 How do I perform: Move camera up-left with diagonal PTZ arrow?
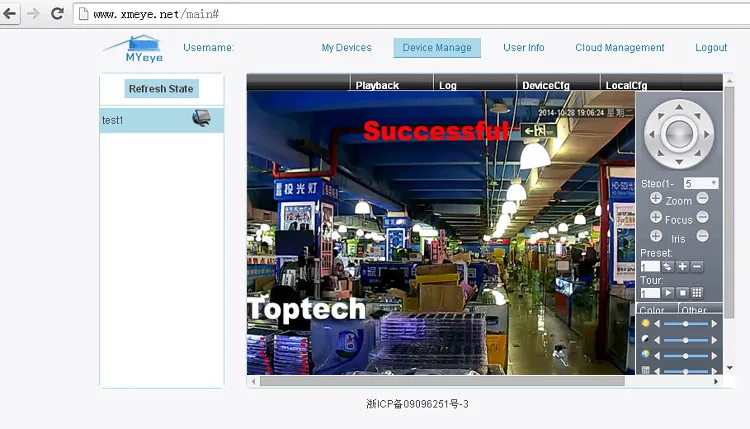(x=661, y=116)
